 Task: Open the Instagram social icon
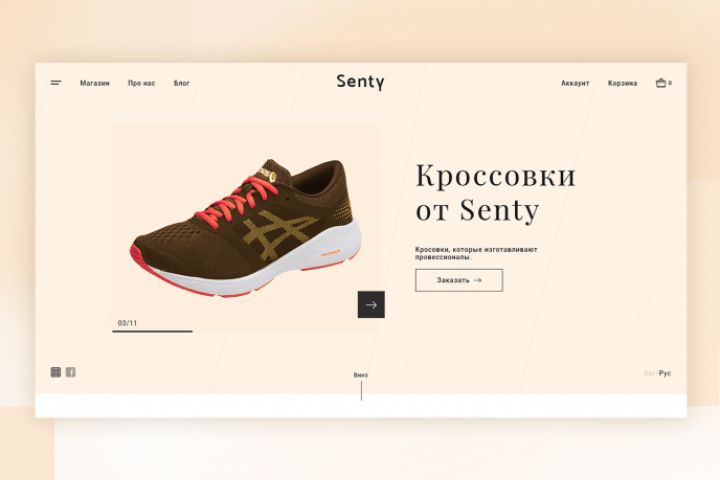[x=56, y=372]
